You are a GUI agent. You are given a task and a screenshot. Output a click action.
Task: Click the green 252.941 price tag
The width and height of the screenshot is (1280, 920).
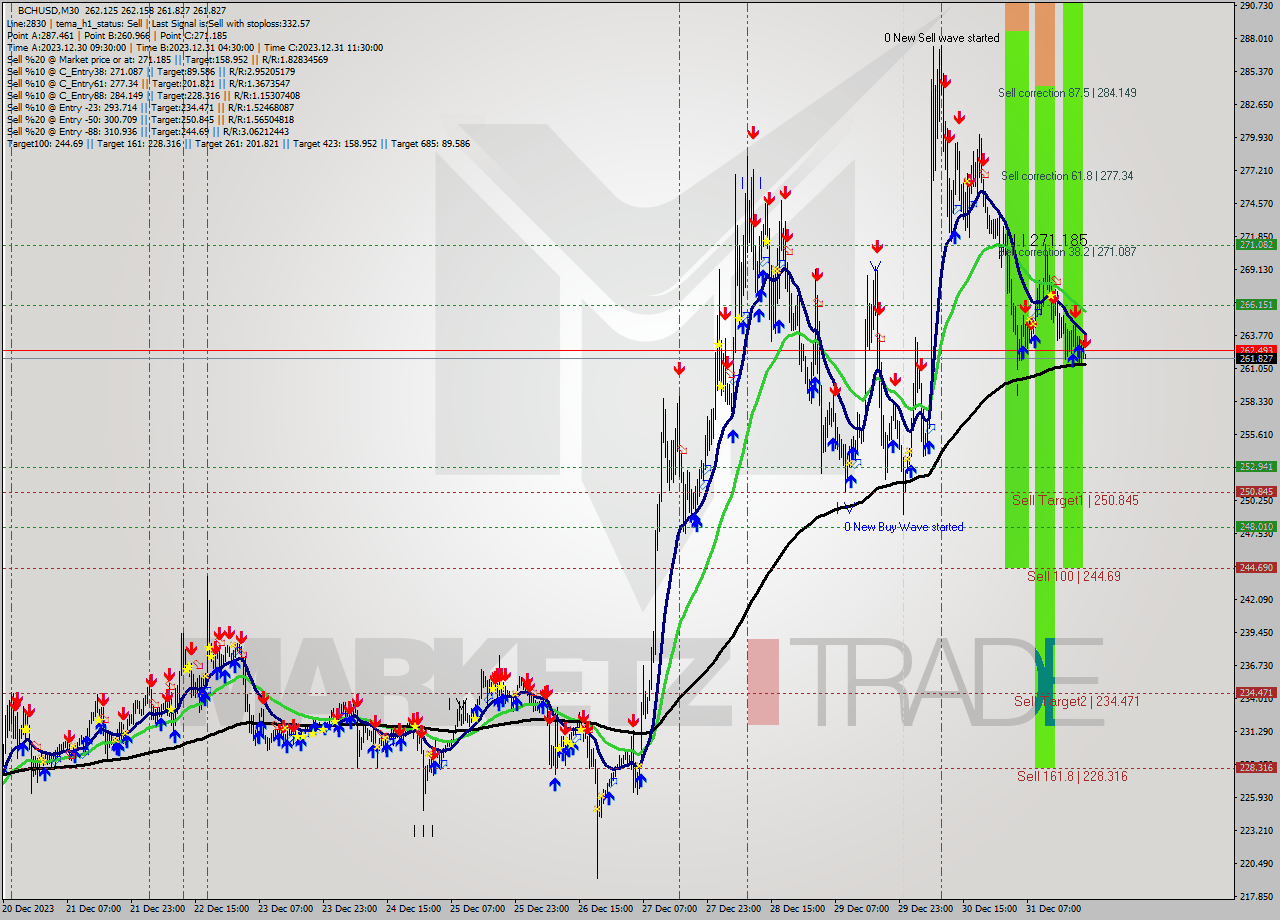click(1256, 466)
